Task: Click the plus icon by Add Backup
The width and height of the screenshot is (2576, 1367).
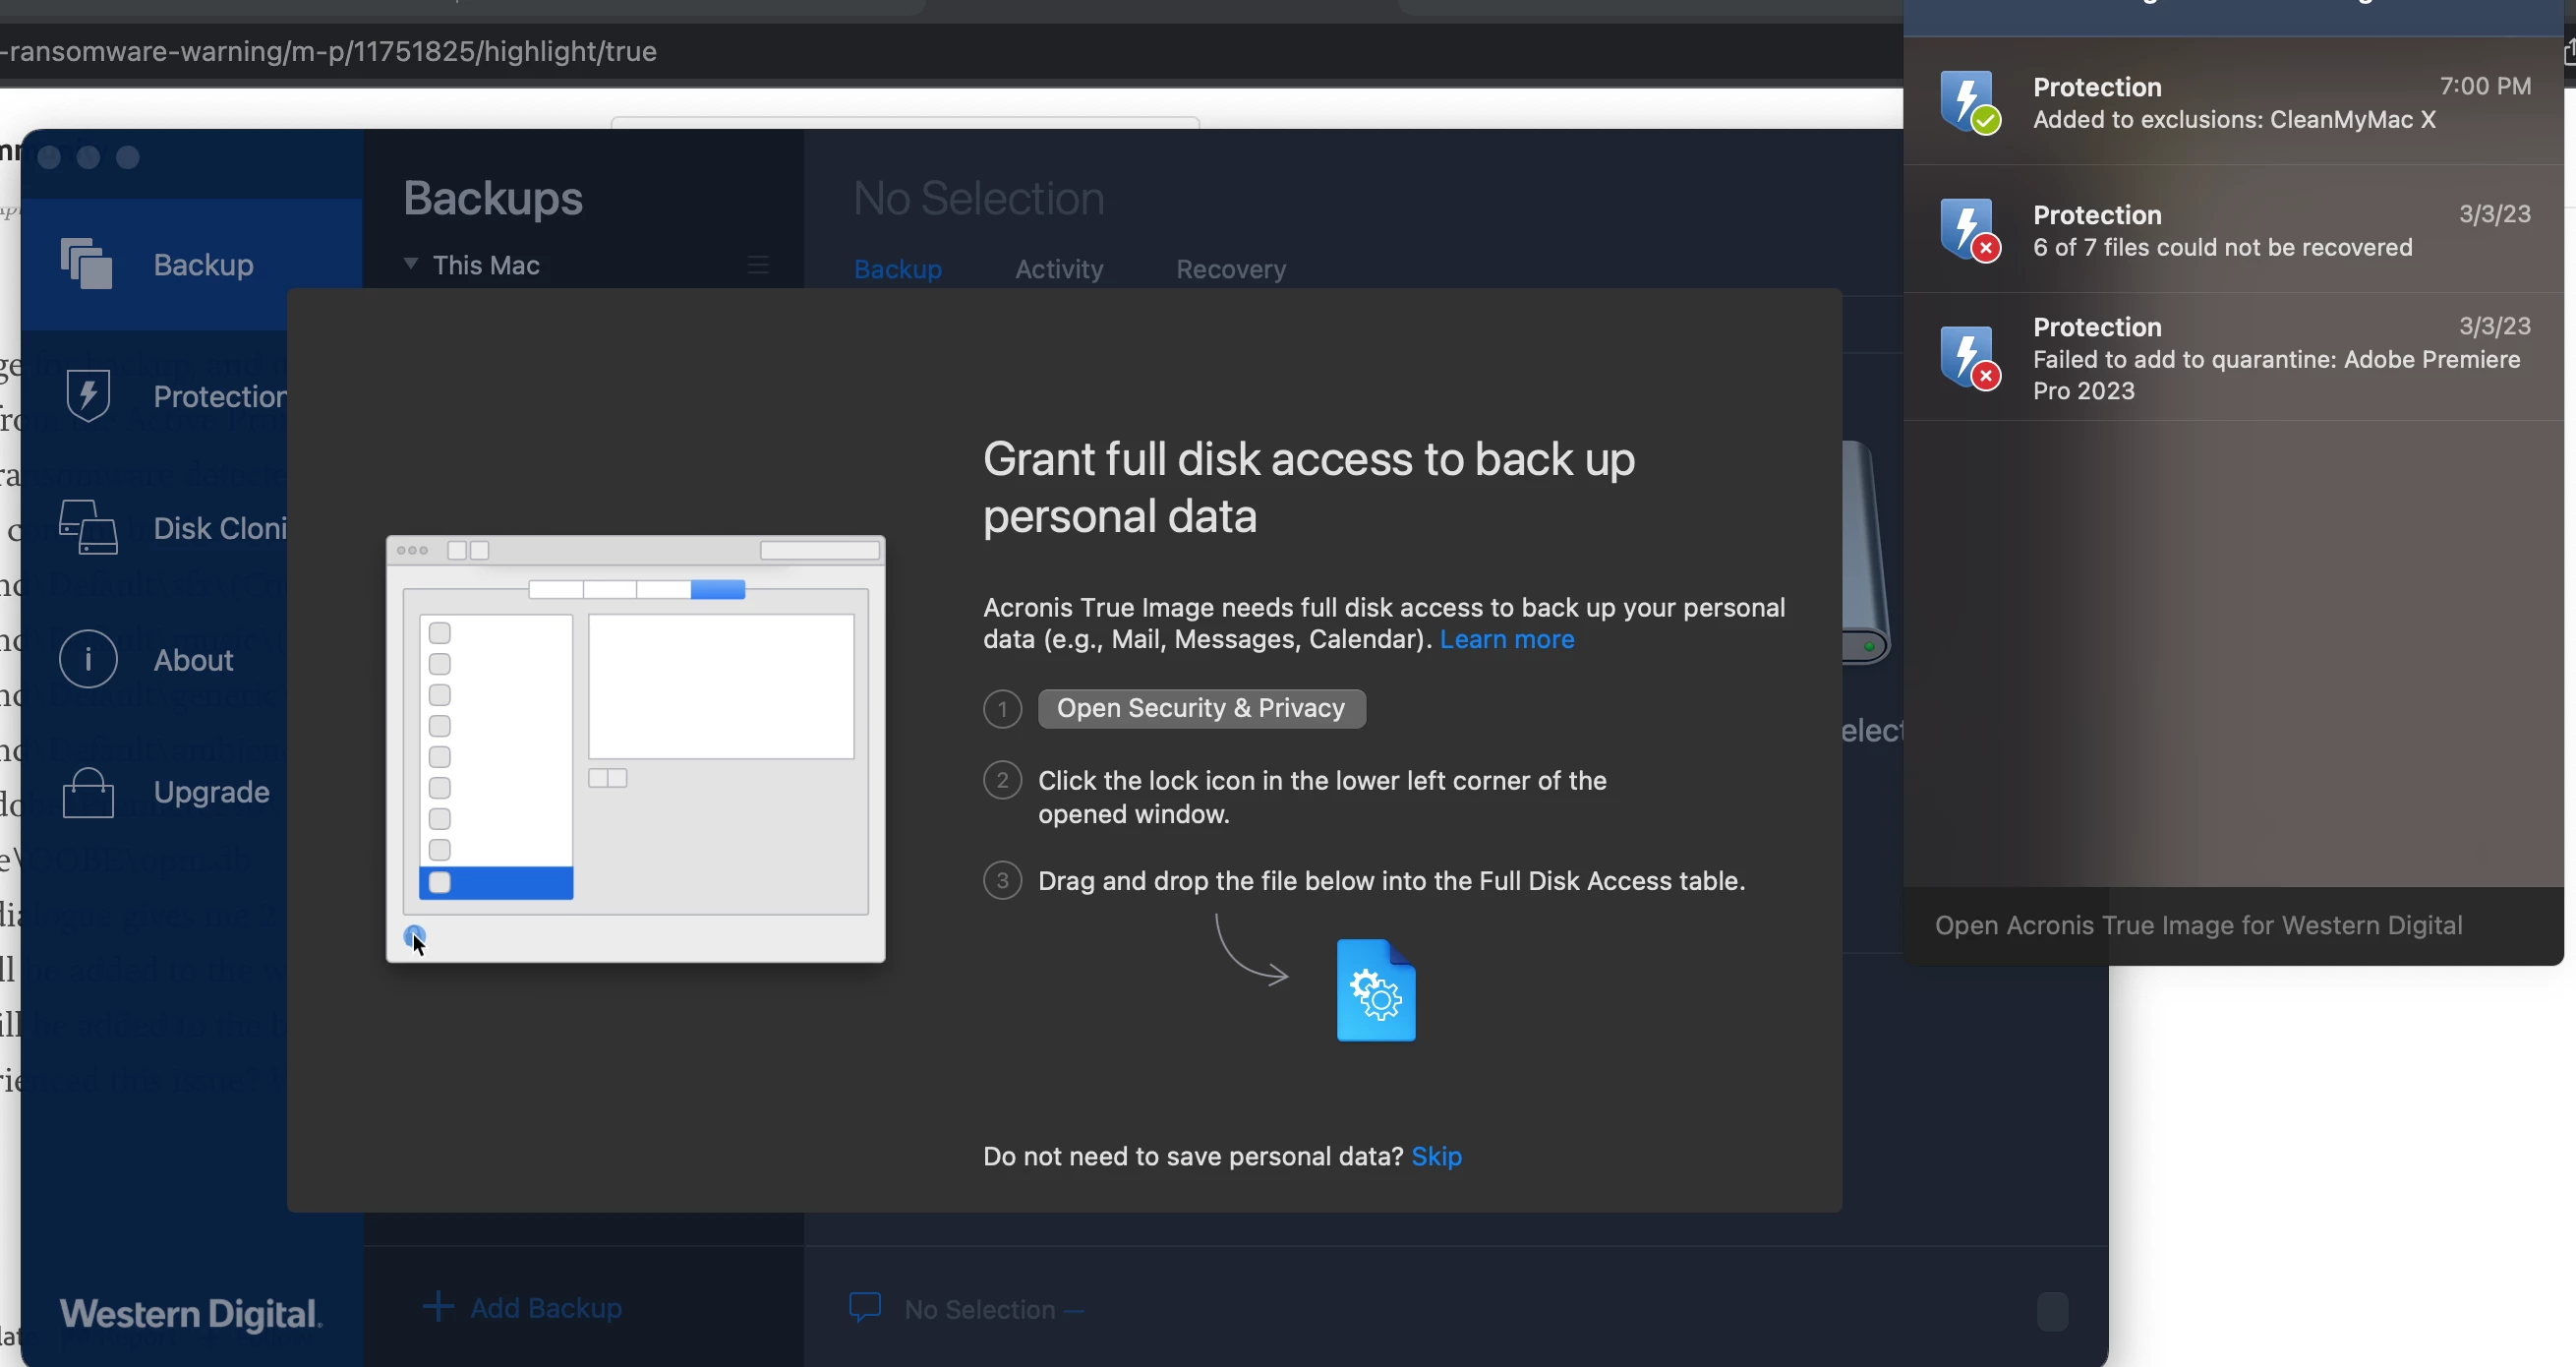Action: (438, 1306)
